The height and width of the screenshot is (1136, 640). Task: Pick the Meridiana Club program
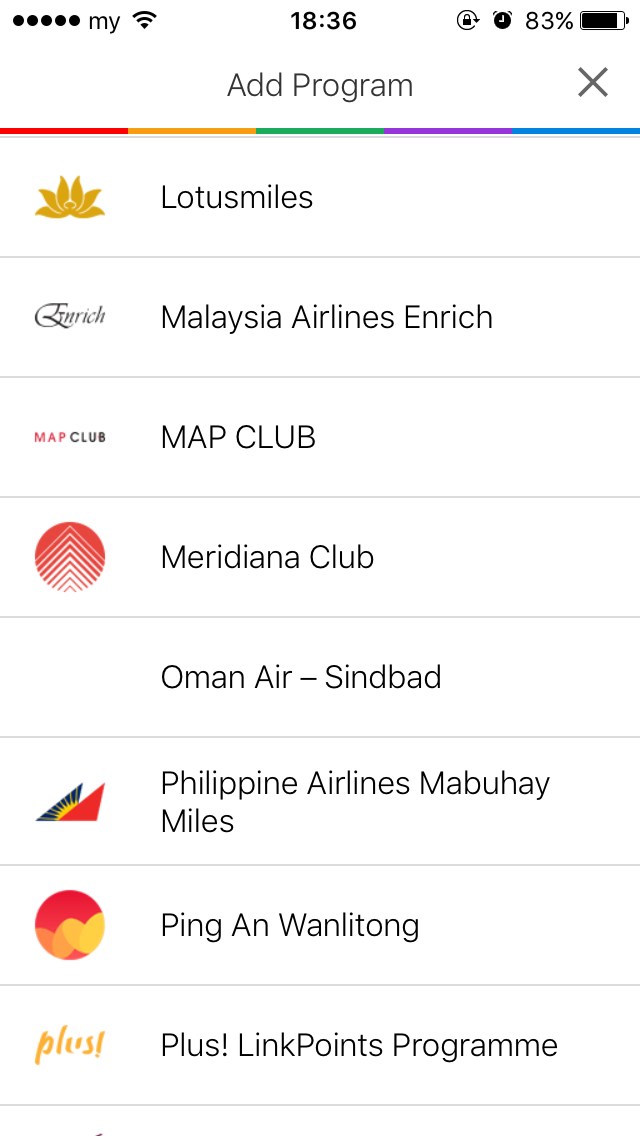click(267, 557)
